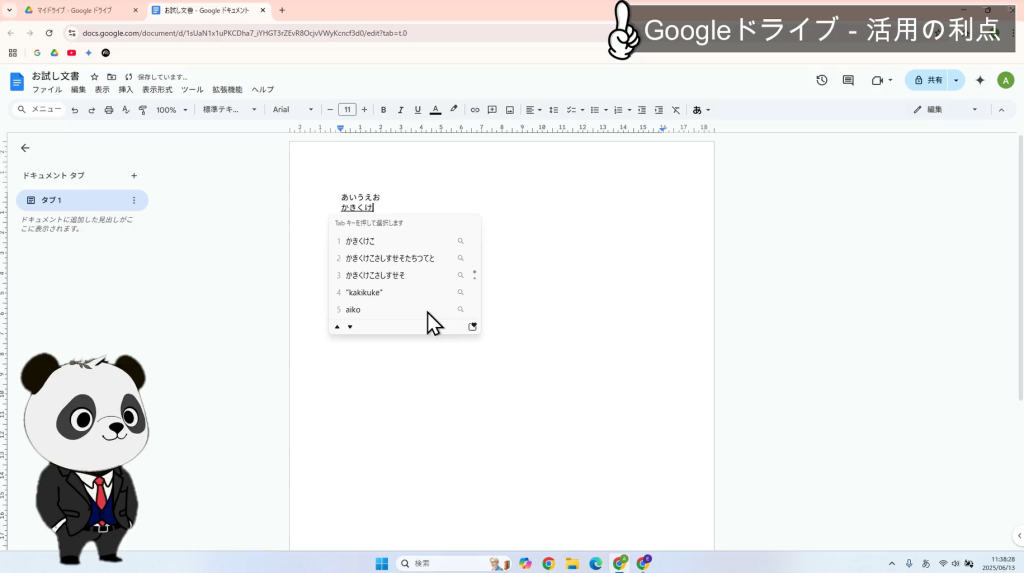Open the move to folder icon
Viewport: 1024px width, 573px height.
tap(112, 76)
